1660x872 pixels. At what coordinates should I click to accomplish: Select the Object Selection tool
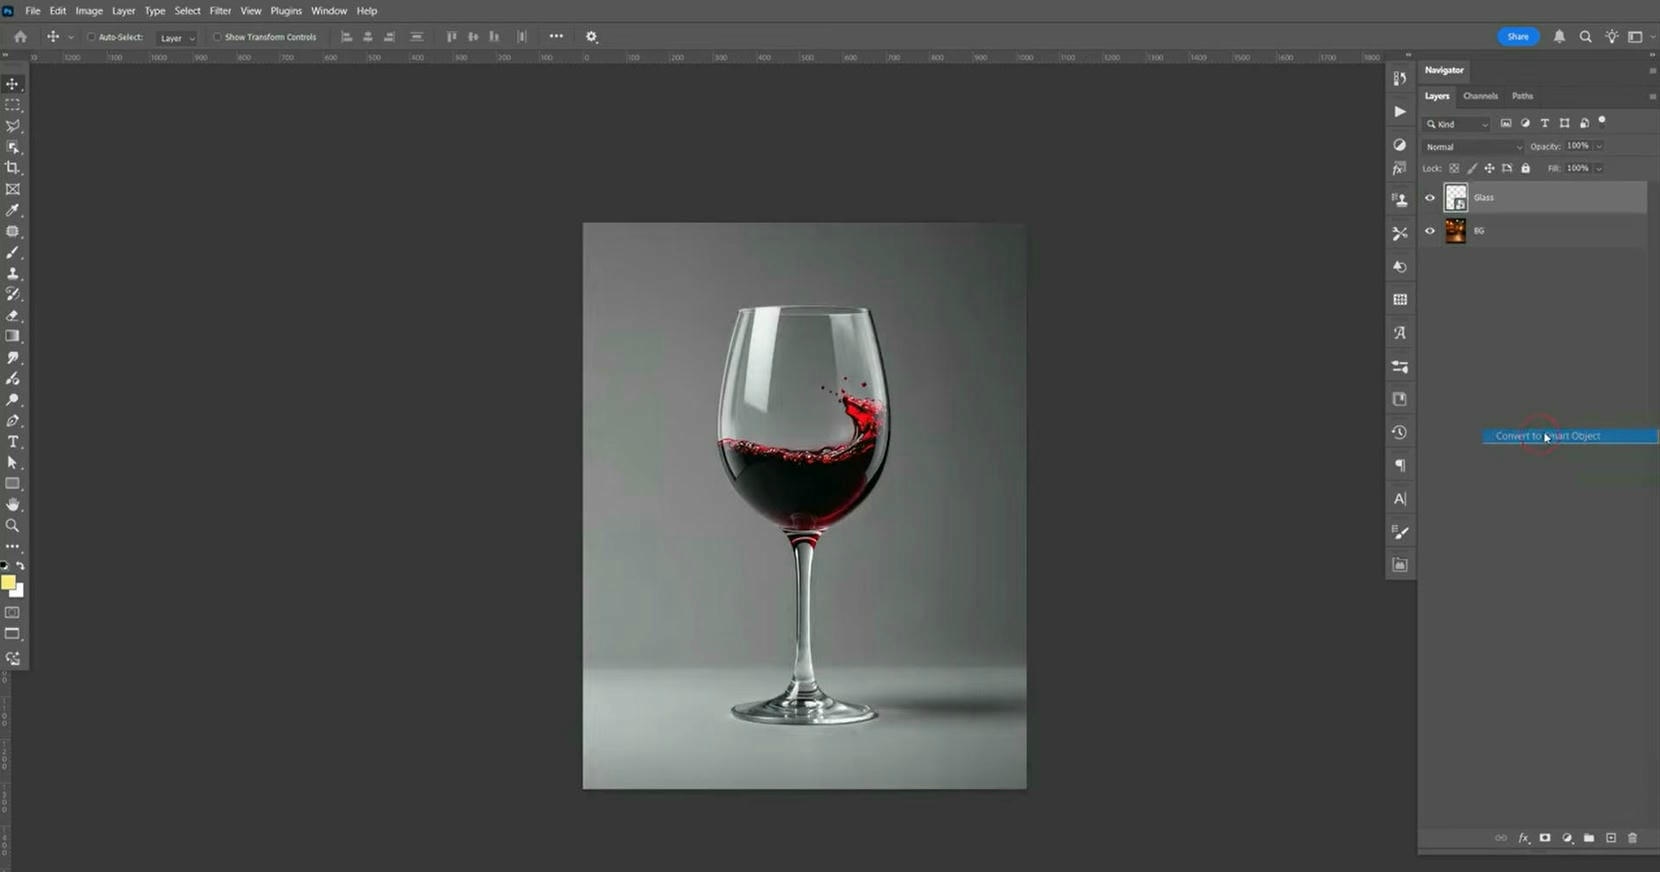pos(13,147)
